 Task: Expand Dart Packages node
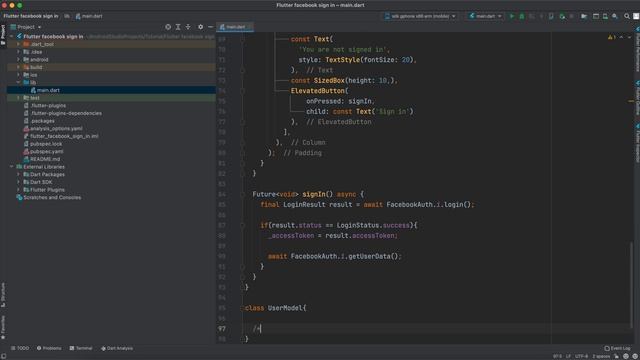pyautogui.click(x=18, y=174)
